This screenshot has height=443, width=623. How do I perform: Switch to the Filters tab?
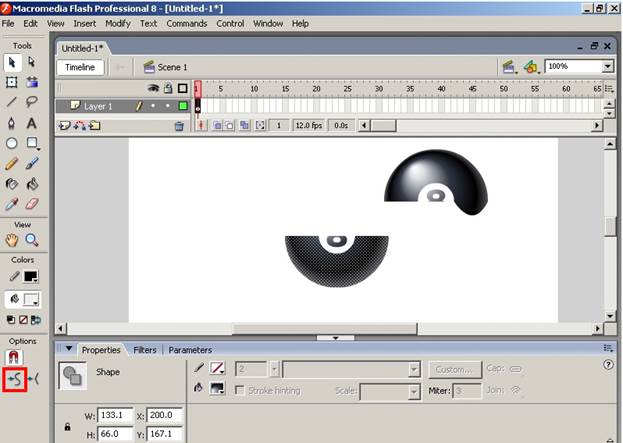click(145, 350)
